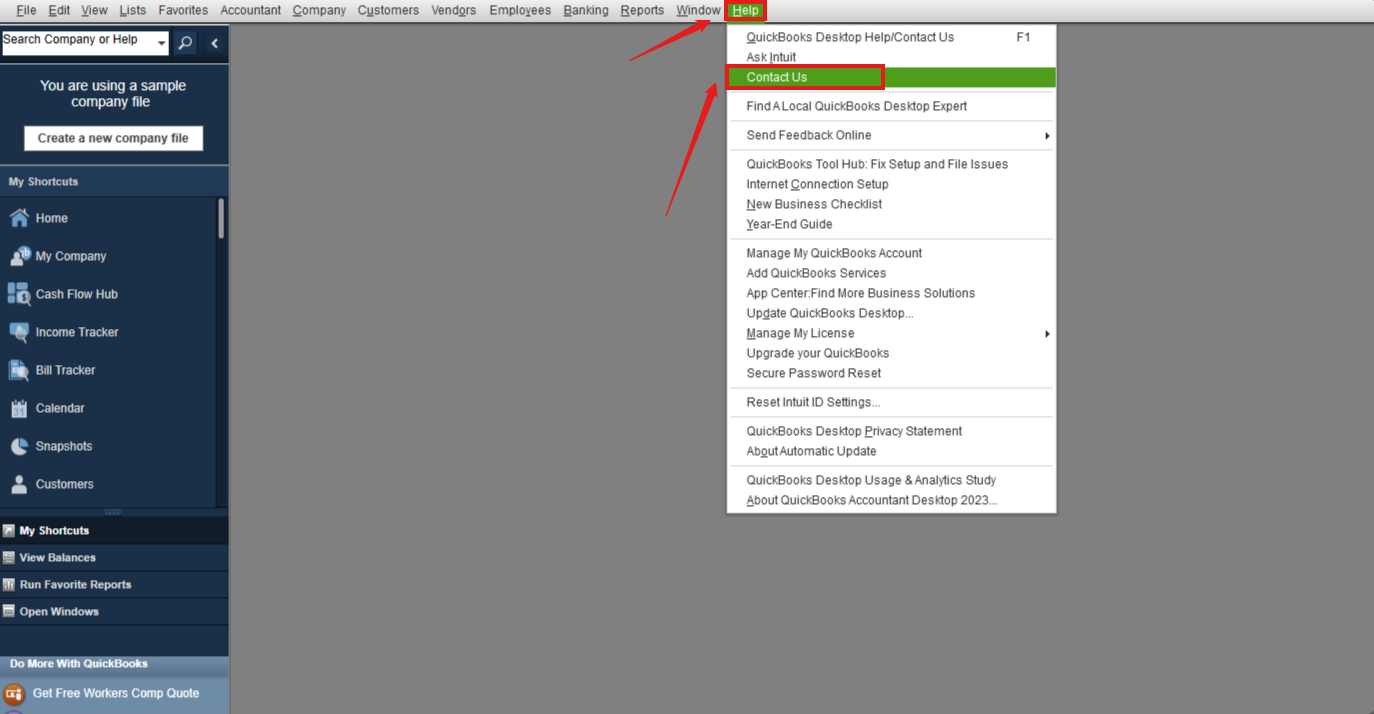1374x714 pixels.
Task: Click the View Balances section icon
Action: coord(9,558)
